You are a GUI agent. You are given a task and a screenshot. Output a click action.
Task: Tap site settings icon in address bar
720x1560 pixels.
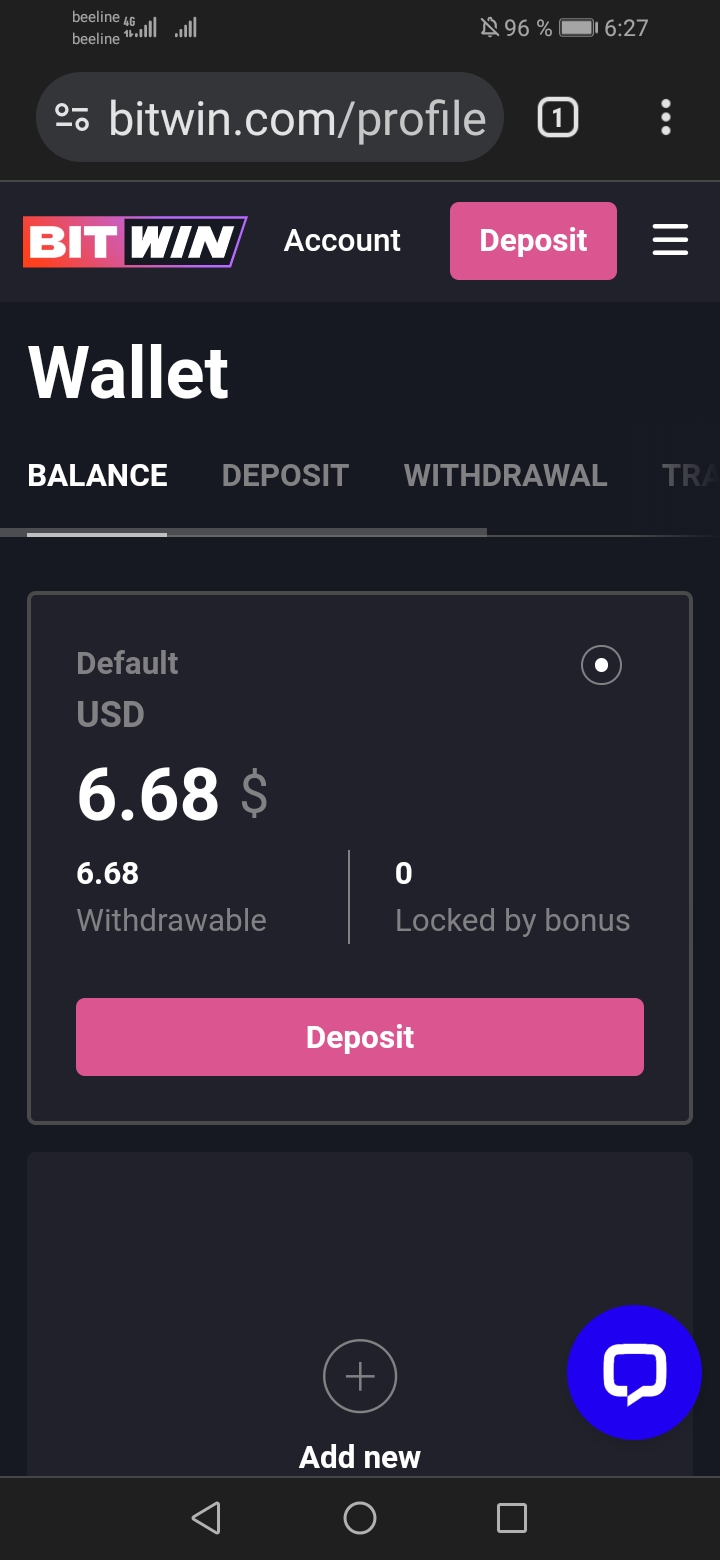pos(72,118)
